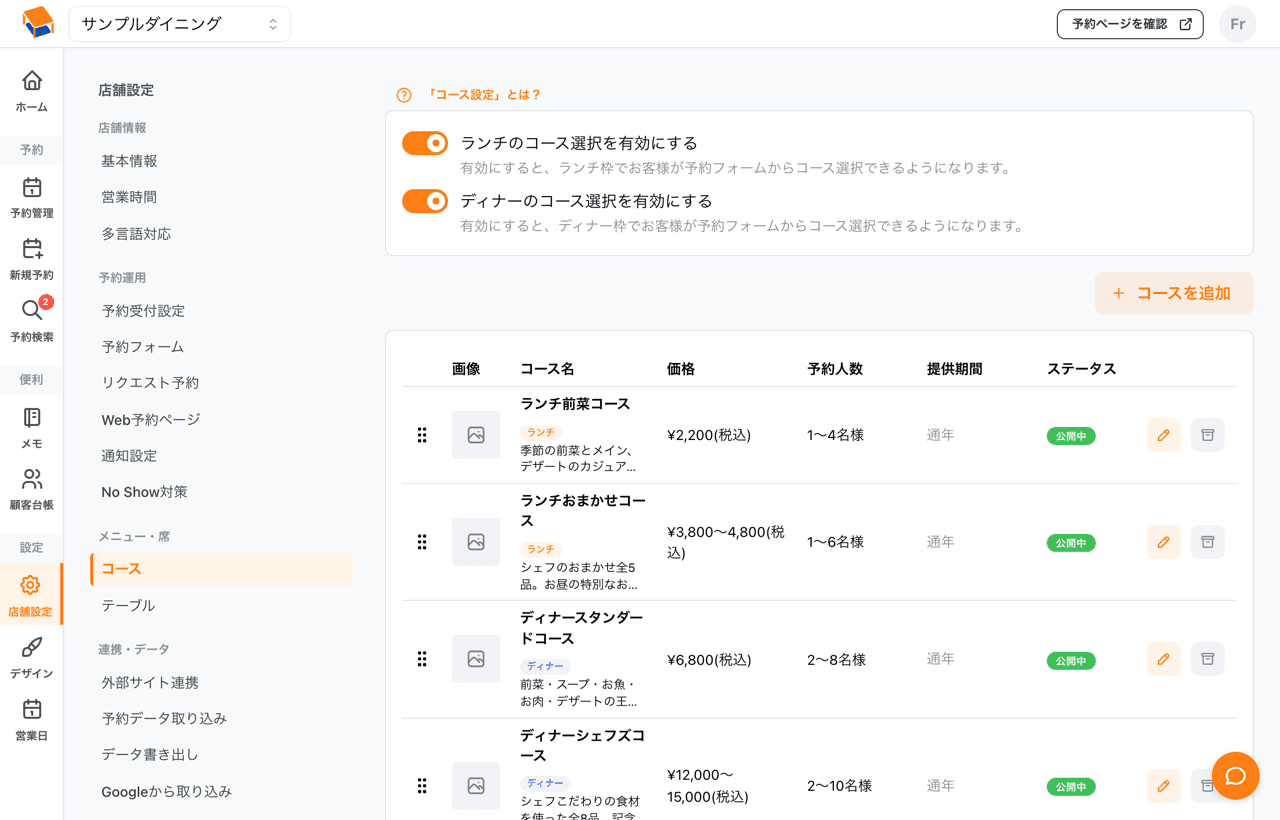Click ランチおまかせコース drag handle
The width and height of the screenshot is (1280, 820).
[422, 542]
